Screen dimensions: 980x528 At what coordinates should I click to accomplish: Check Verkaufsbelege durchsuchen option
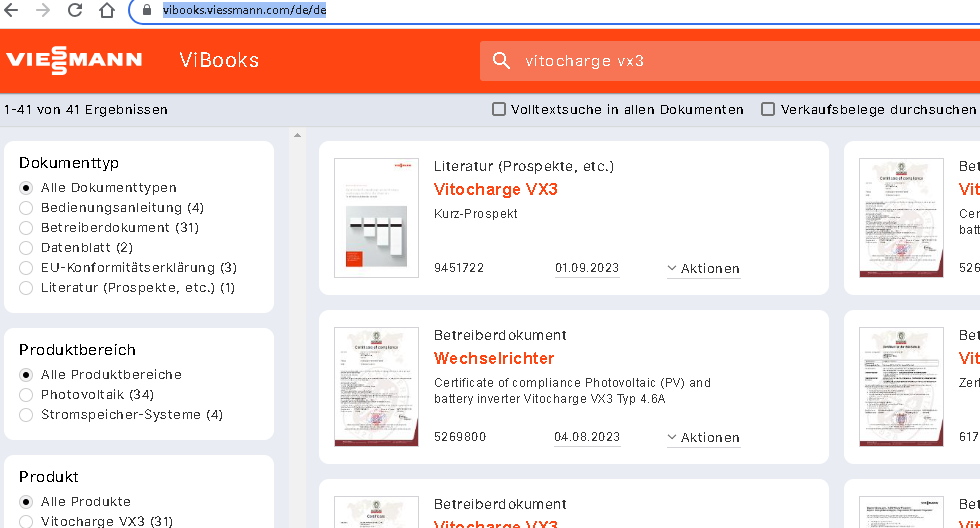(768, 109)
